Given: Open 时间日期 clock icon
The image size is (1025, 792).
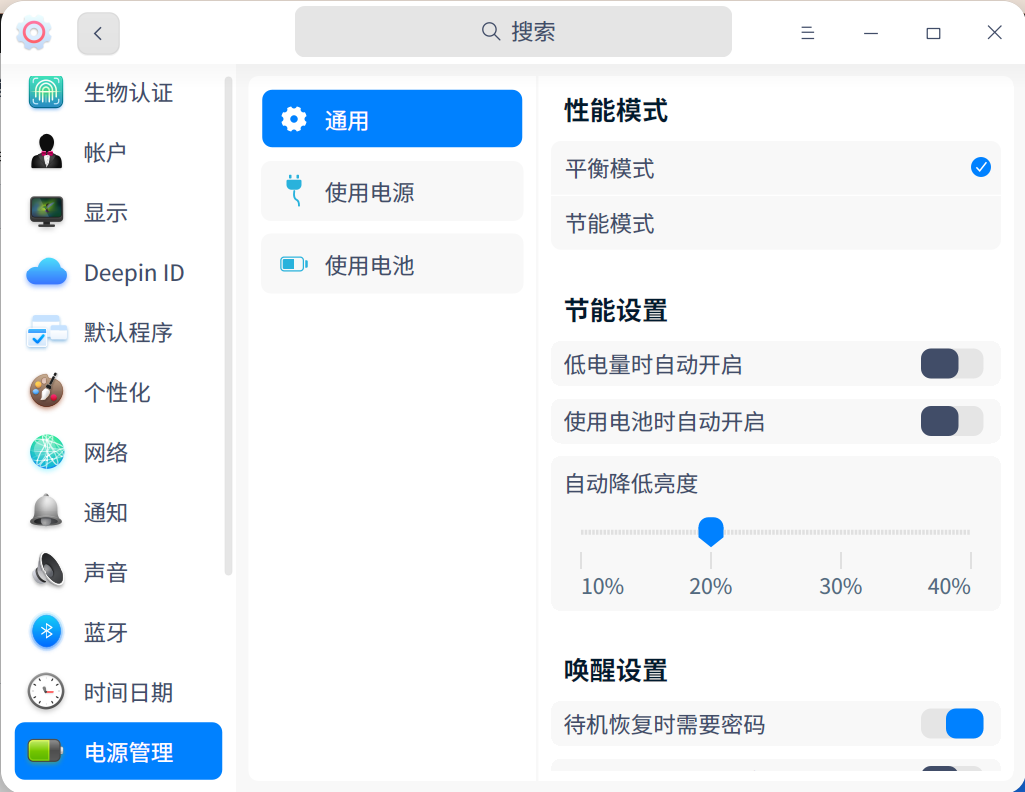Looking at the screenshot, I should coord(45,692).
